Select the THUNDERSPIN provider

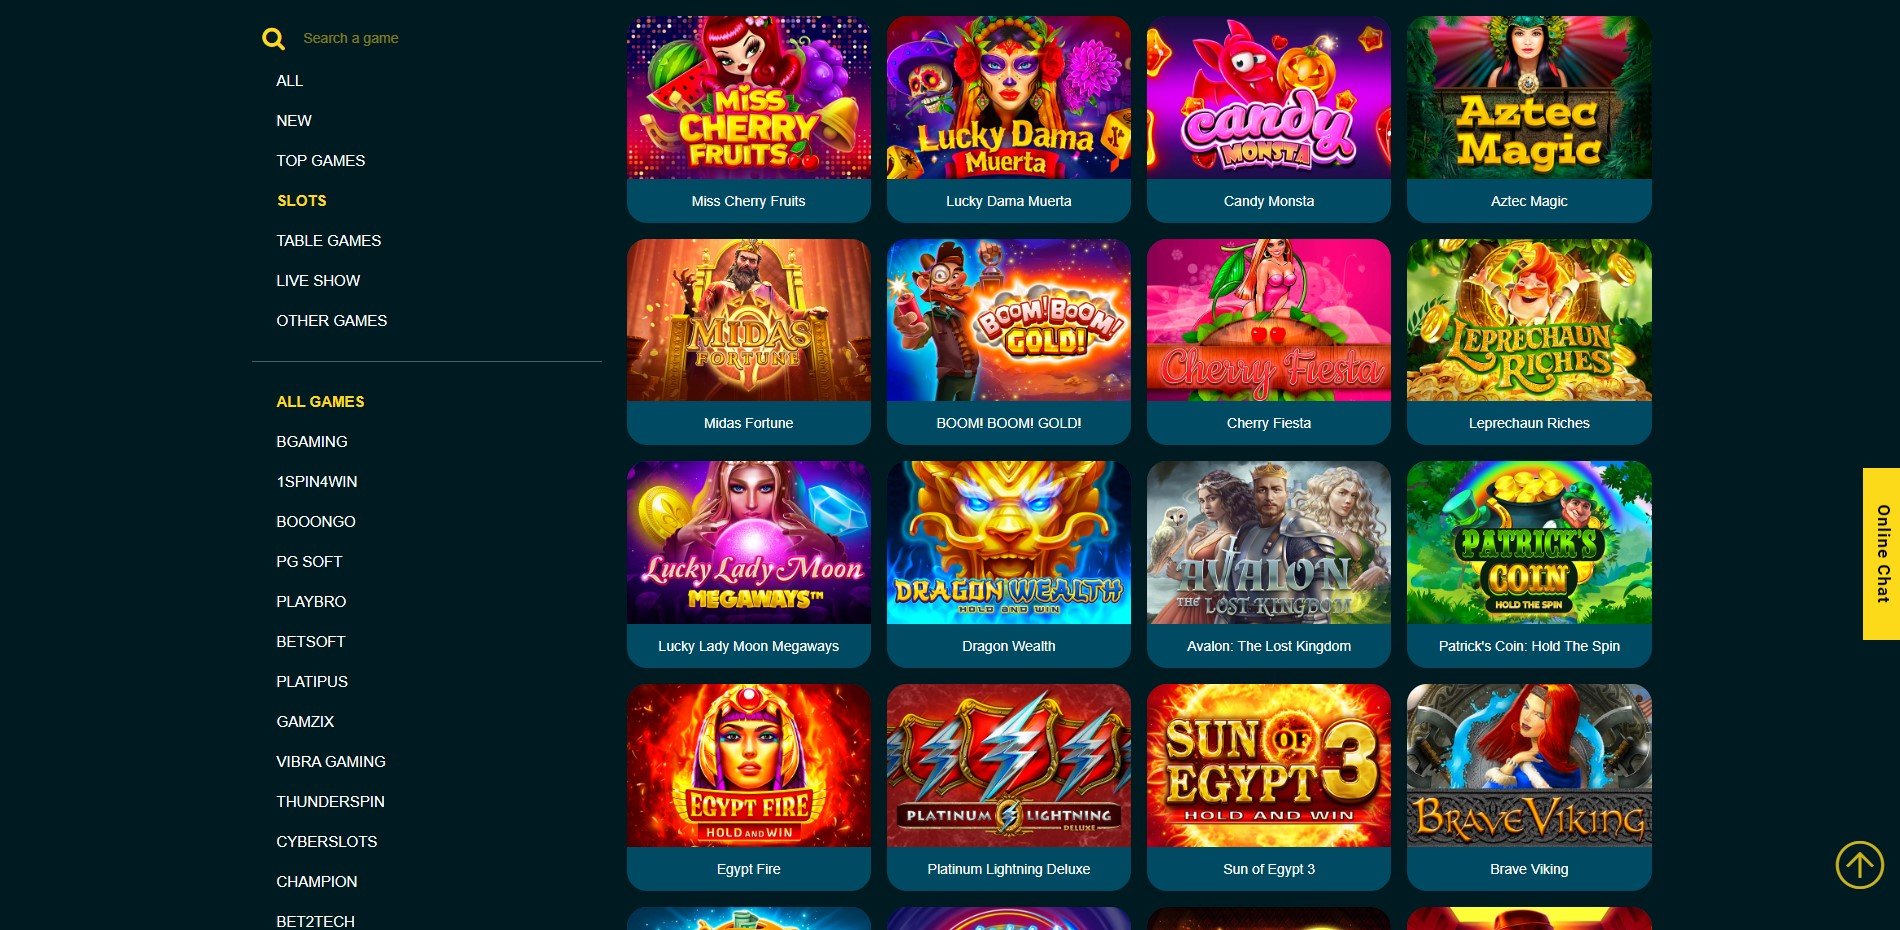click(x=330, y=802)
